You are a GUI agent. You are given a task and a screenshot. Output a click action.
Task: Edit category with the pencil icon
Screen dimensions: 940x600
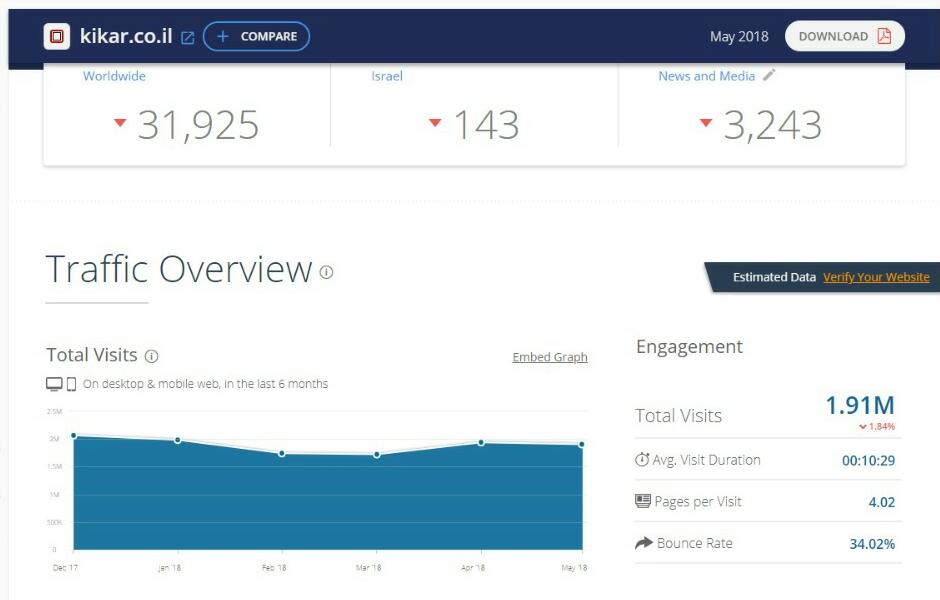pyautogui.click(x=769, y=75)
